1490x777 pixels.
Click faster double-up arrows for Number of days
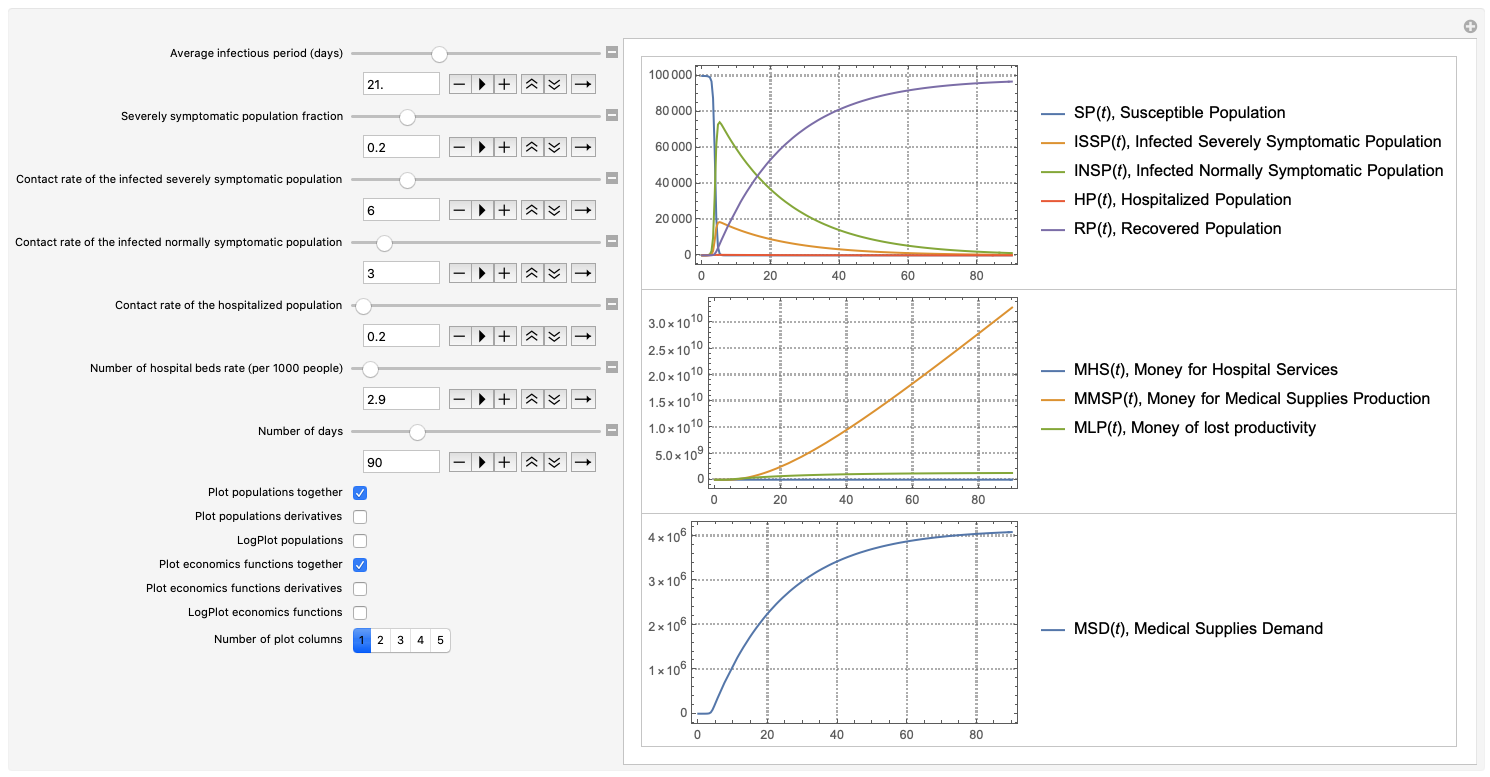[532, 462]
